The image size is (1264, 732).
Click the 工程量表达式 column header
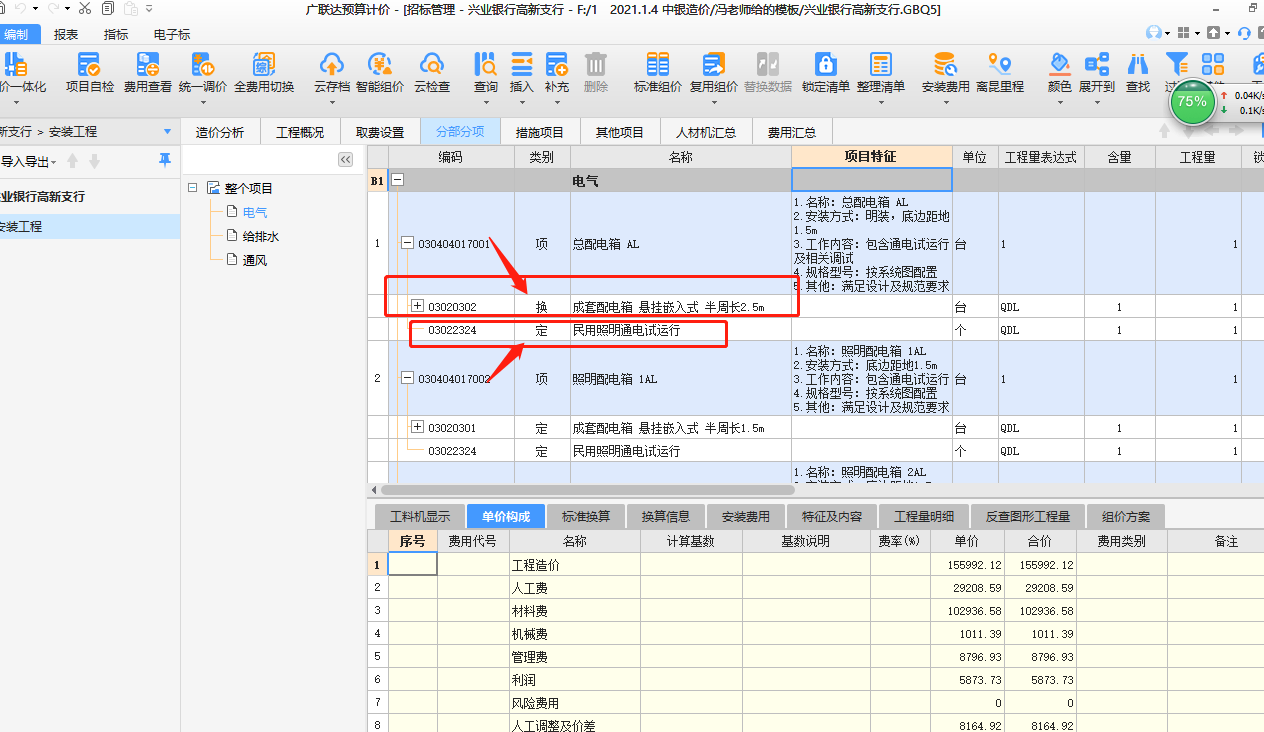click(x=1040, y=157)
